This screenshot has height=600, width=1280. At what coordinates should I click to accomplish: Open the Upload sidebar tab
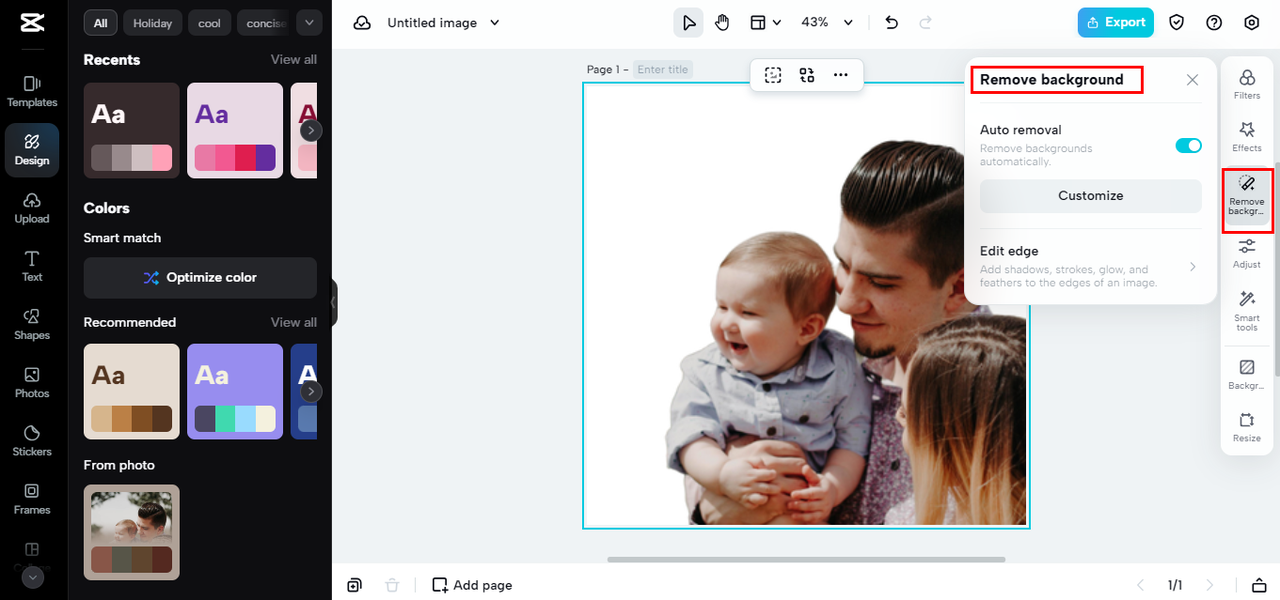32,208
